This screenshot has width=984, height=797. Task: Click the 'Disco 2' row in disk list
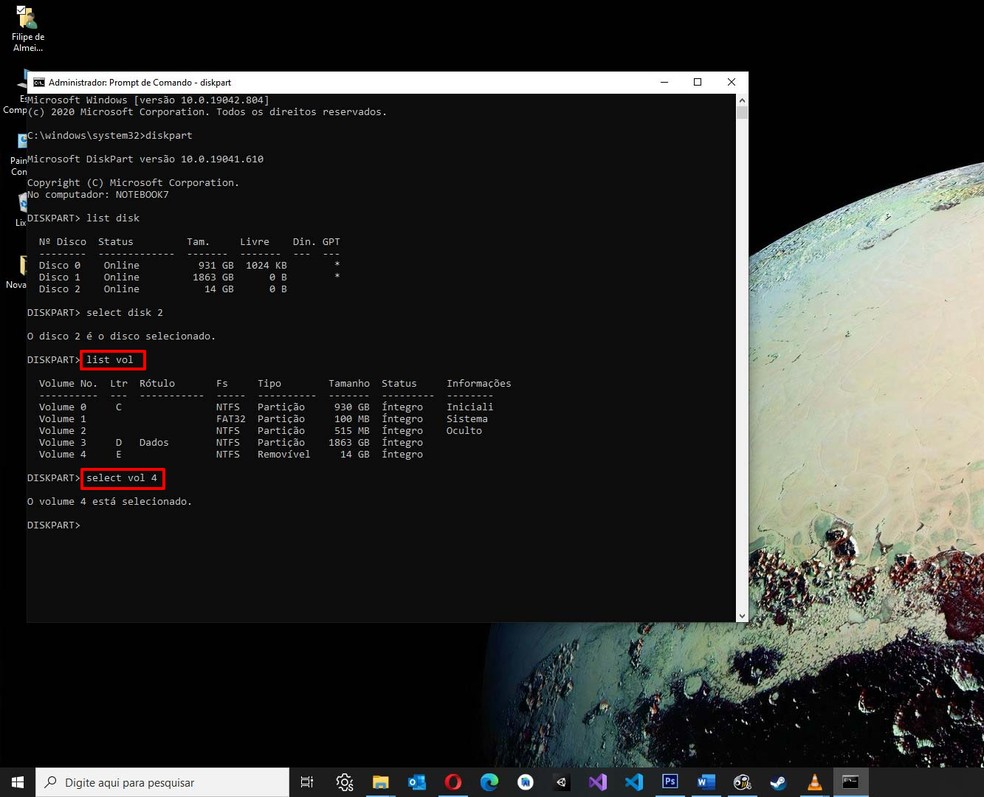163,289
